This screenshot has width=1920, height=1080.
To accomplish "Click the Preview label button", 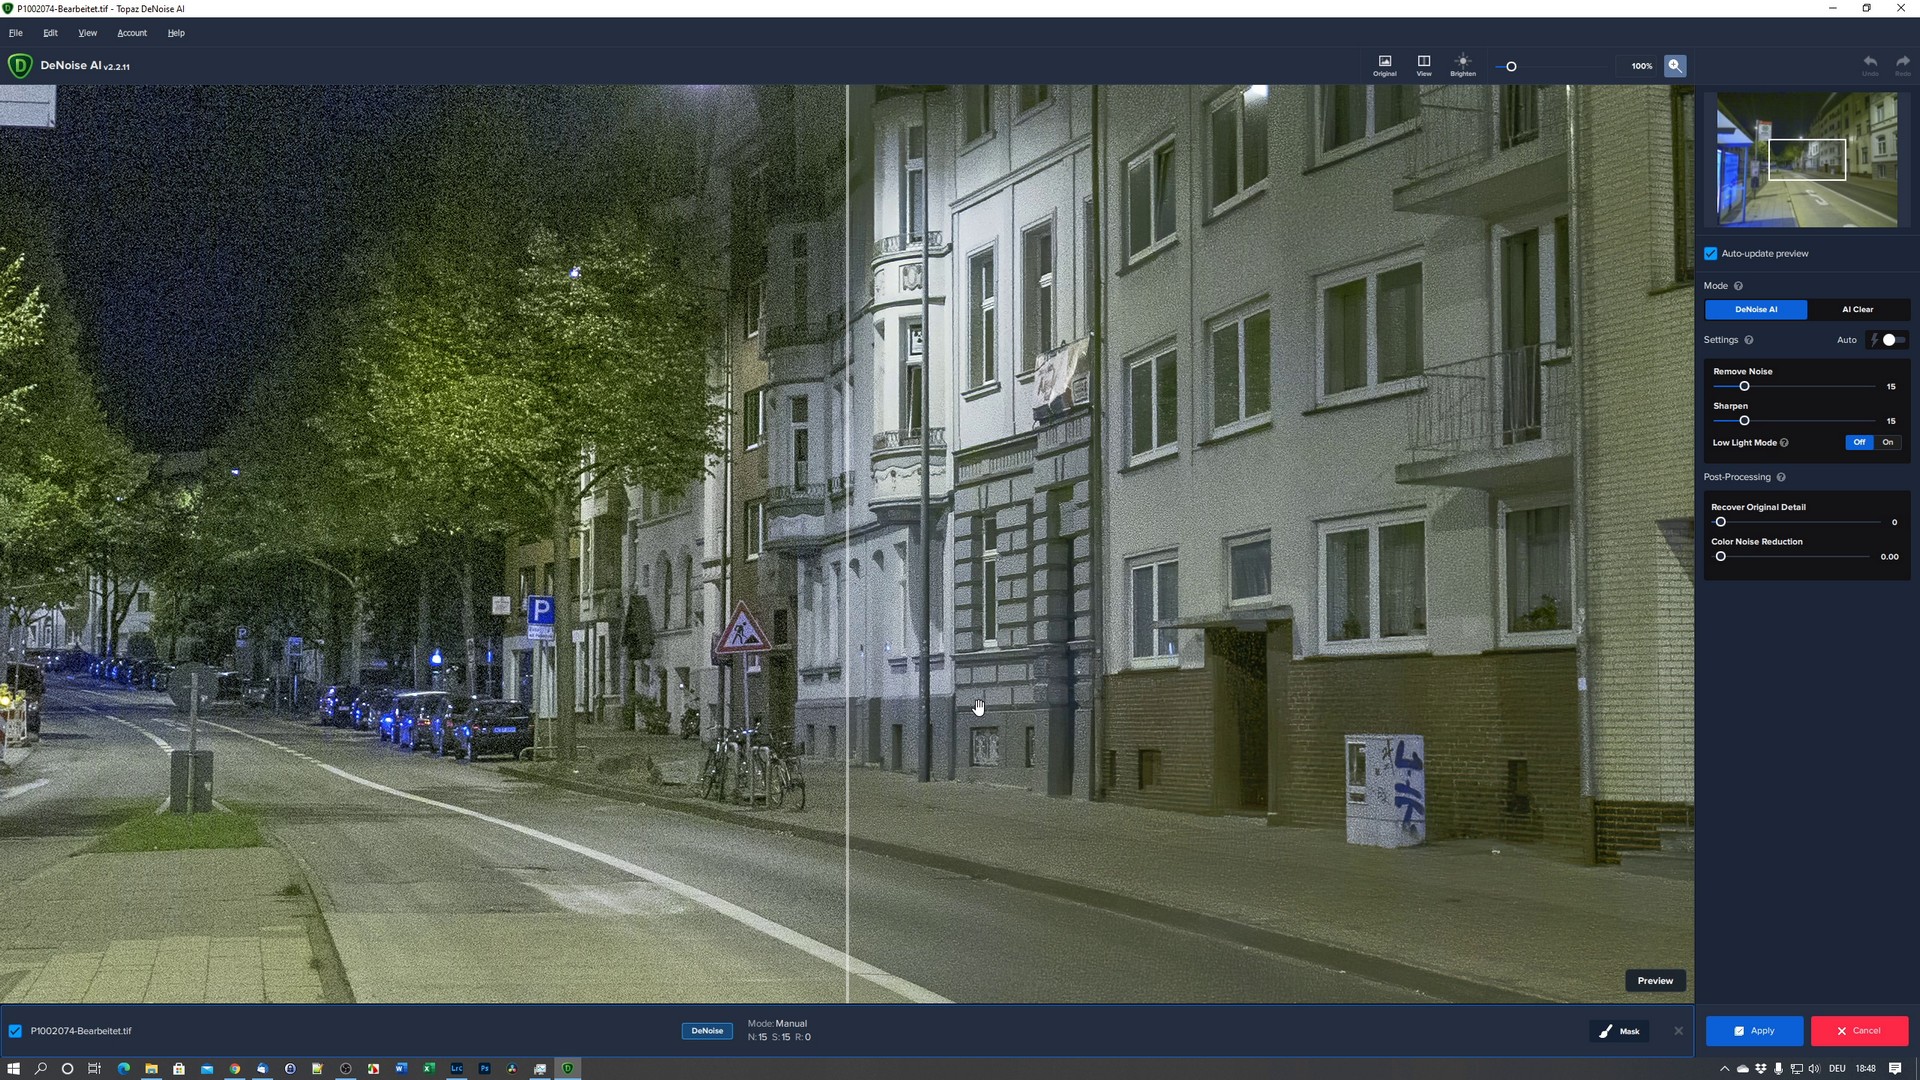I will [1655, 981].
